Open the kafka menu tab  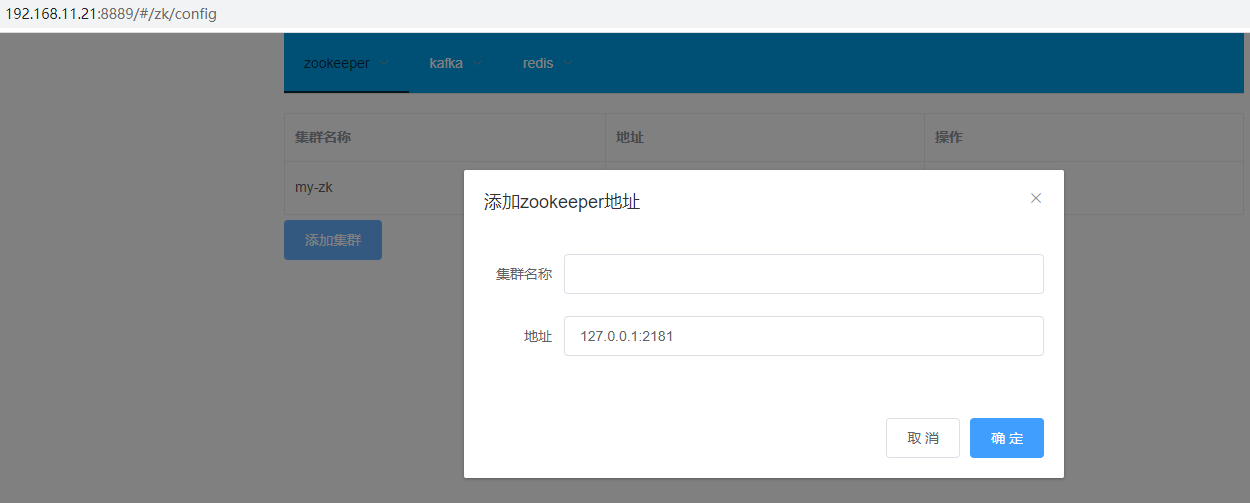(456, 63)
